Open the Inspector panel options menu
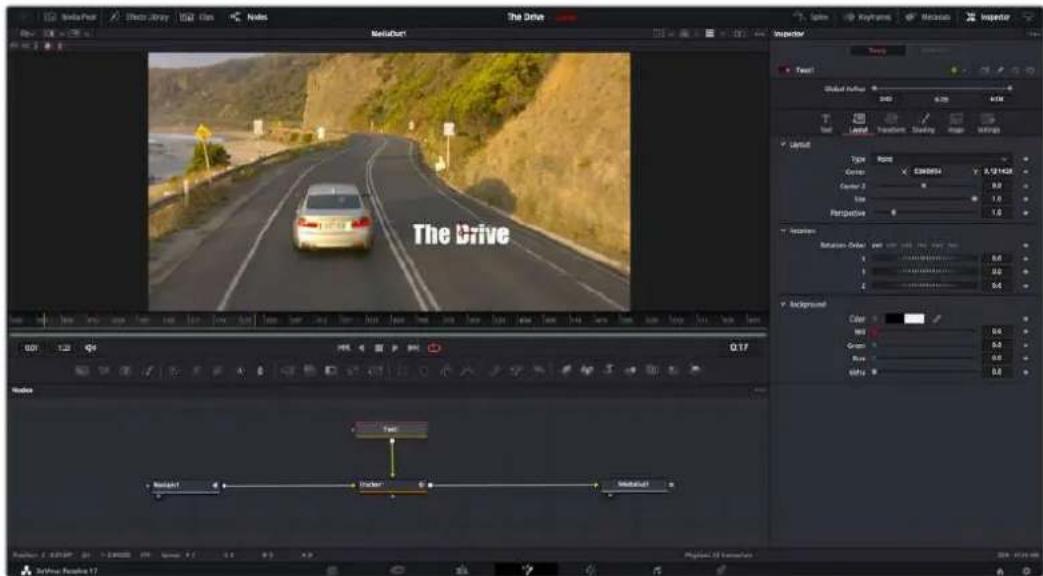The width and height of the screenshot is (1043, 576). 1033,33
